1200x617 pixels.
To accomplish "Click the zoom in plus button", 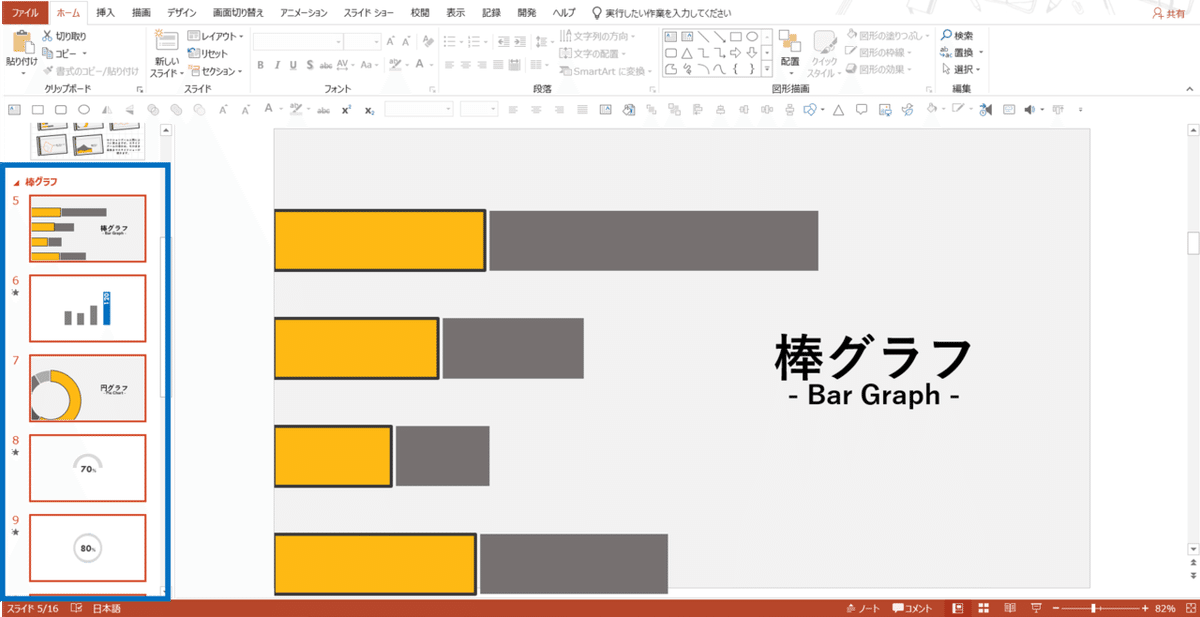I will point(1145,608).
